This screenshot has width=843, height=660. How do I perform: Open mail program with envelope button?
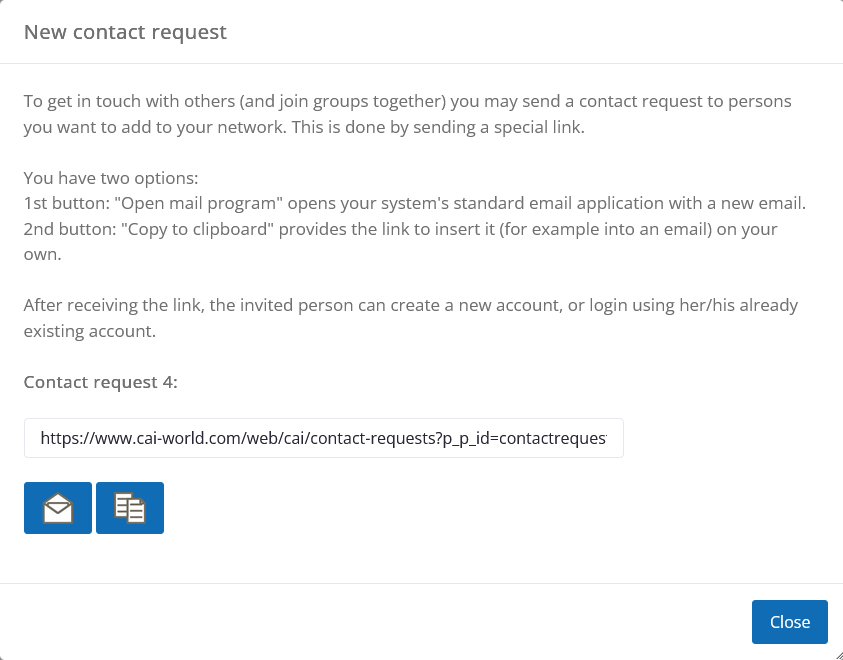point(58,508)
